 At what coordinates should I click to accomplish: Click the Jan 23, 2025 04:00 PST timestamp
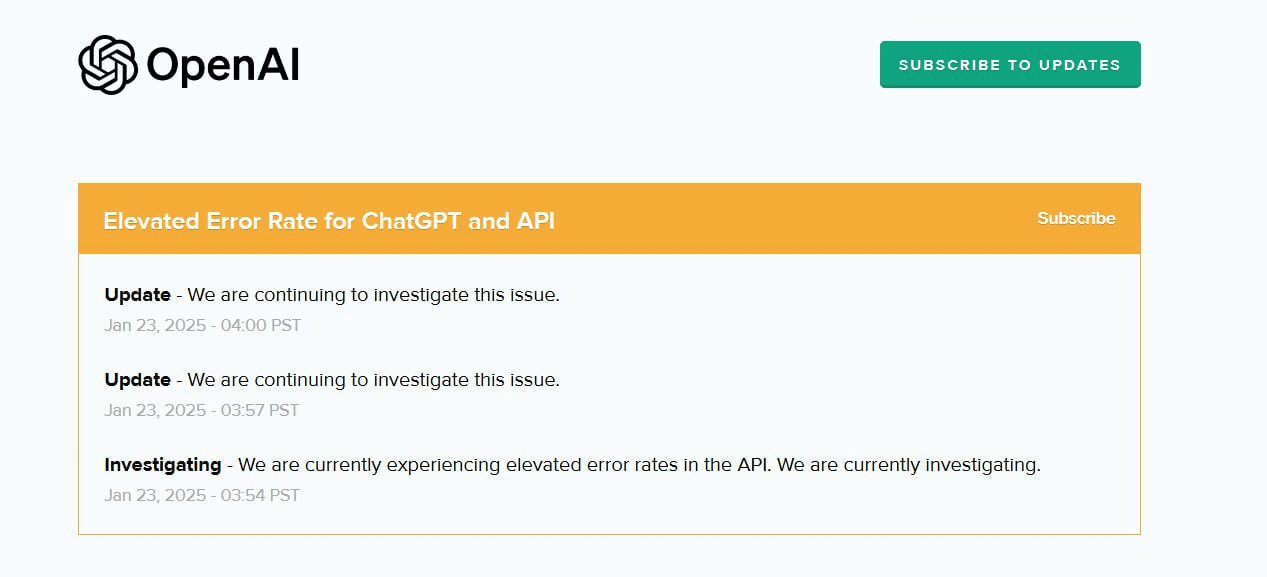[x=202, y=325]
